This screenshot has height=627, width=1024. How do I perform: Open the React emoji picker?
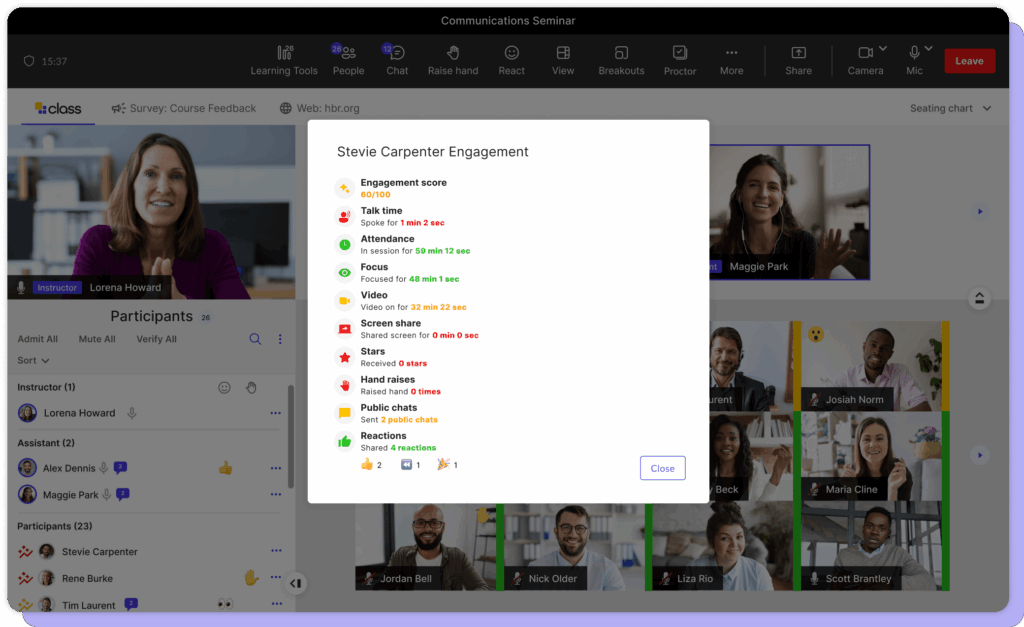[511, 60]
